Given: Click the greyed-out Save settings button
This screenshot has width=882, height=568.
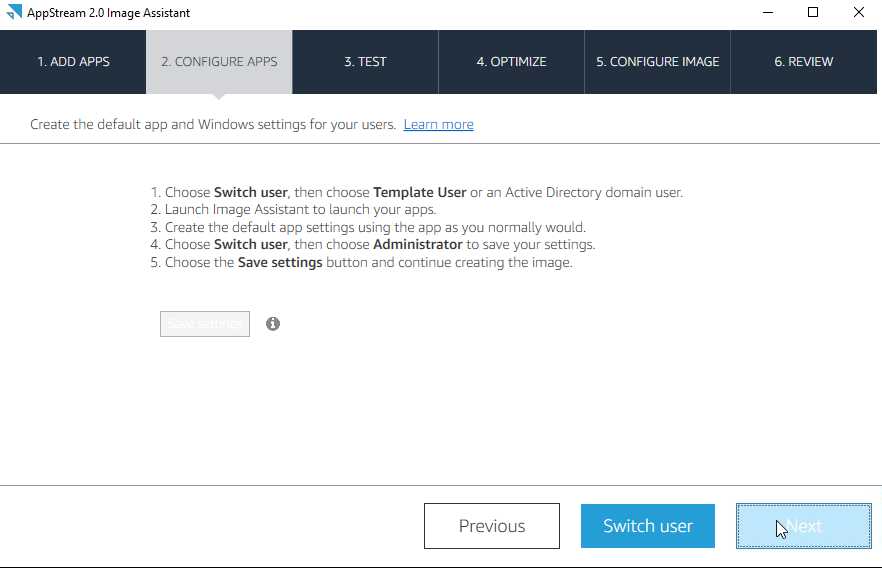Looking at the screenshot, I should pos(205,324).
